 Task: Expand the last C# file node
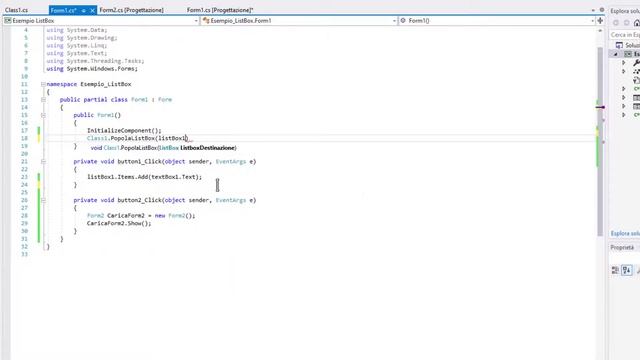pos(624,115)
